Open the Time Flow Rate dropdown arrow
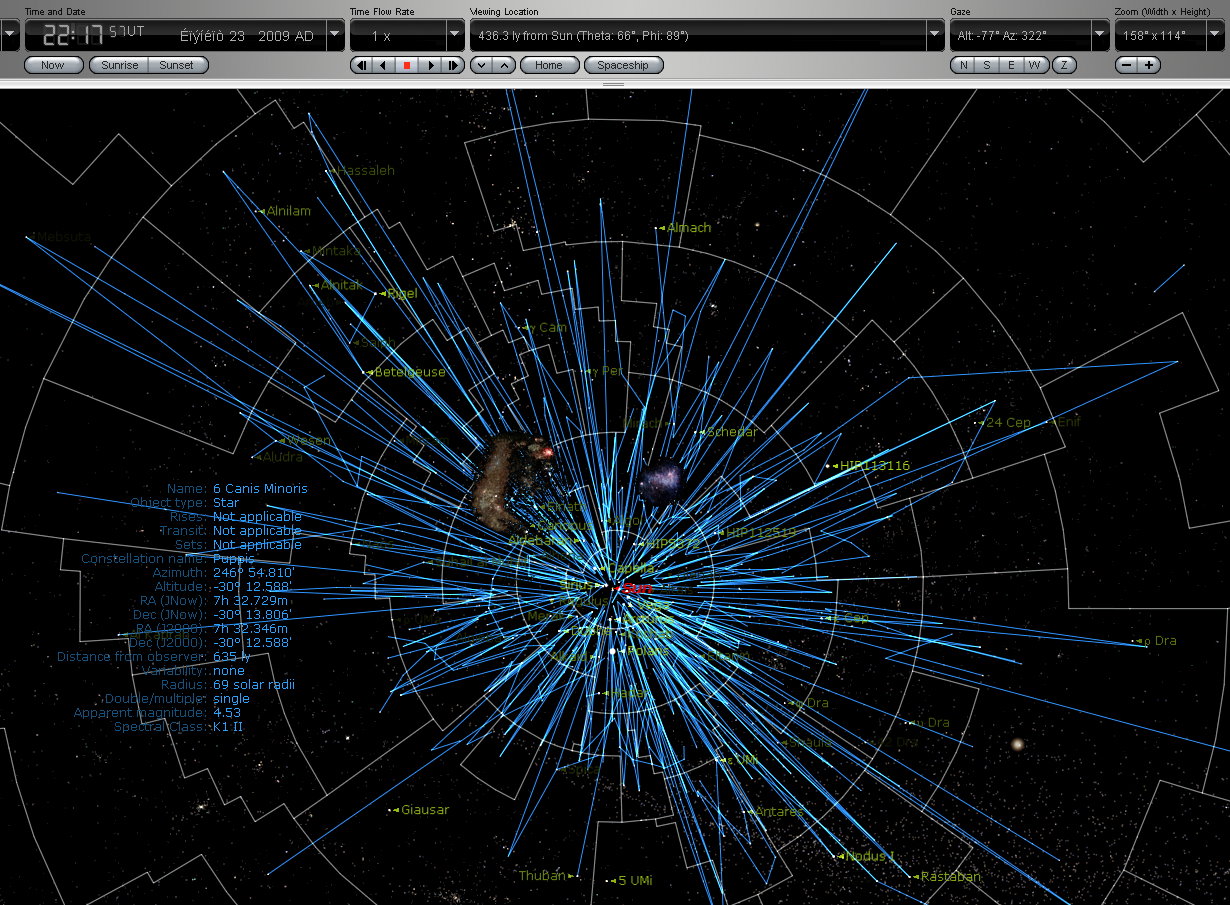This screenshot has height=905, width=1230. coord(455,36)
